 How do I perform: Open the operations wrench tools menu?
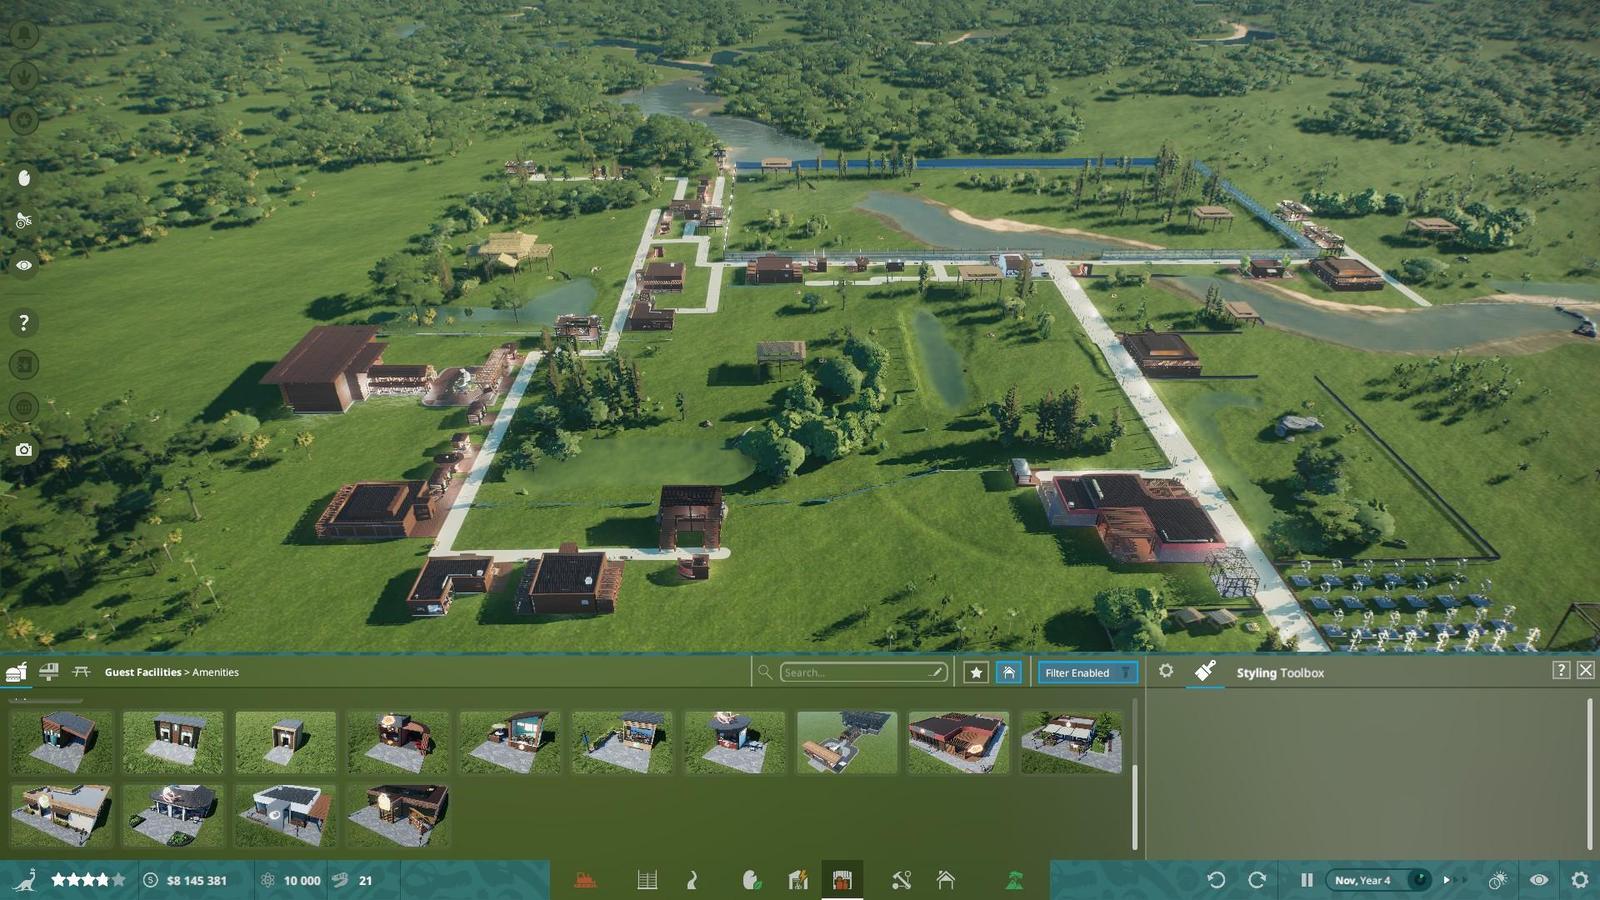[901, 880]
